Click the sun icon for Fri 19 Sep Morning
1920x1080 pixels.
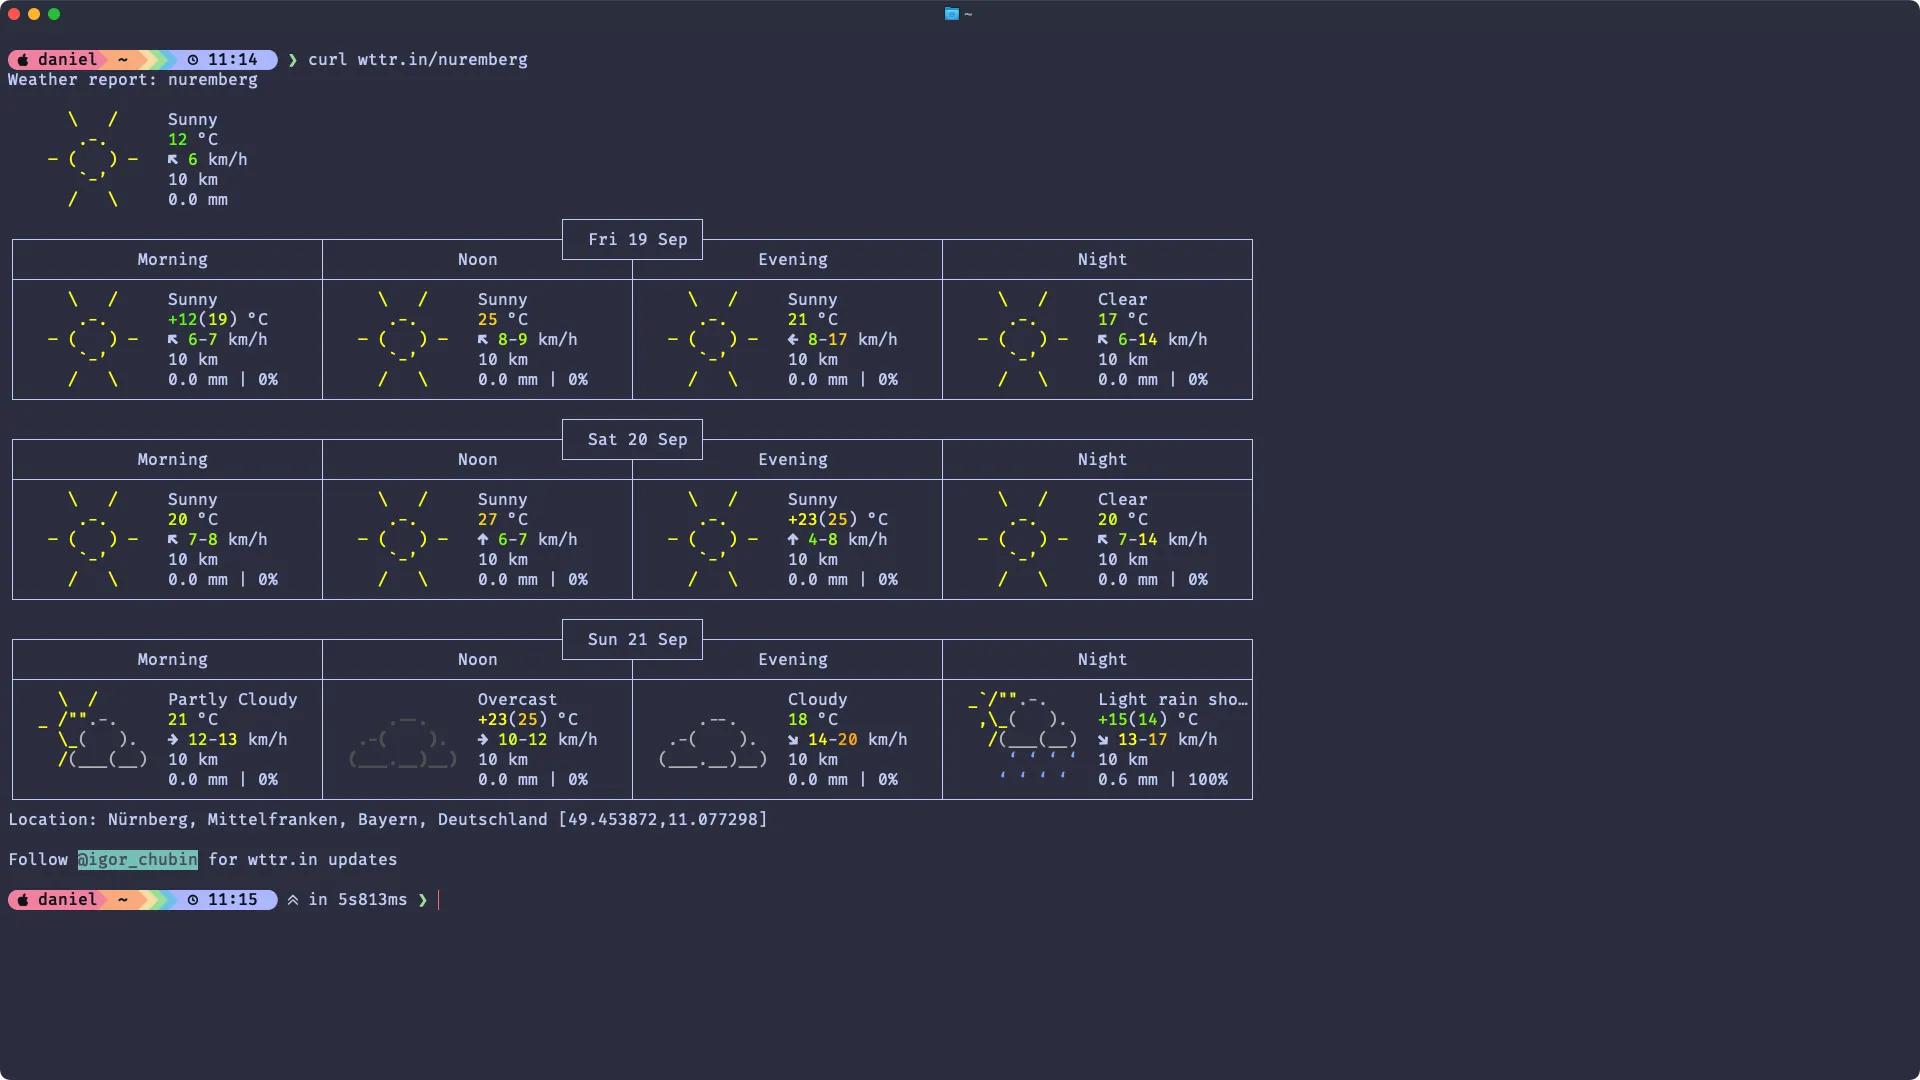(x=93, y=340)
